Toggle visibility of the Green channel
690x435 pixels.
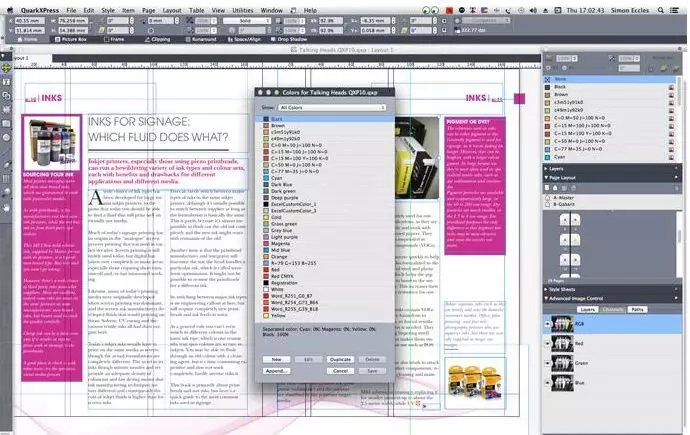[x=547, y=363]
